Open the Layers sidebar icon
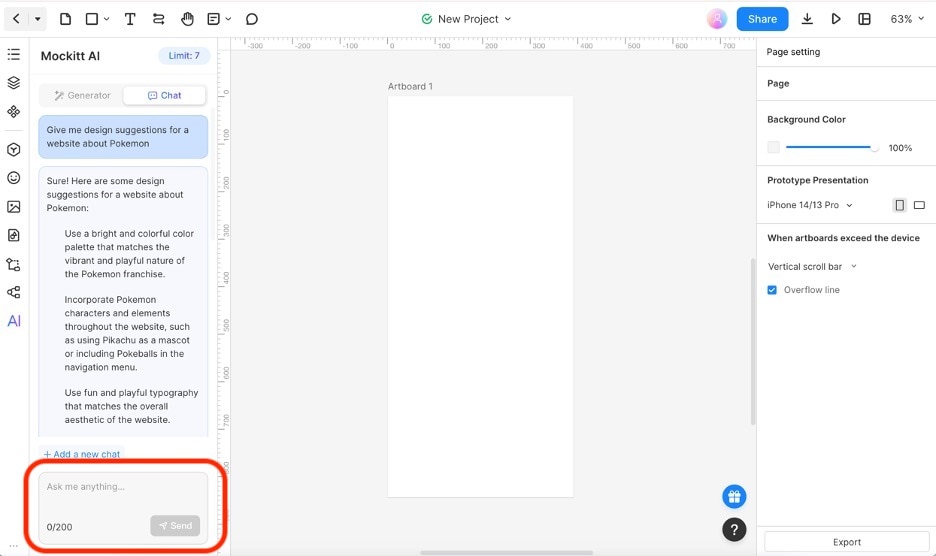The width and height of the screenshot is (936, 556). click(14, 82)
